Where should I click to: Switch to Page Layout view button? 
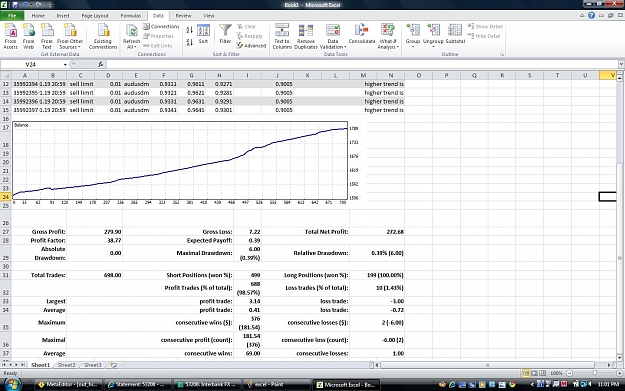pyautogui.click(x=534, y=373)
